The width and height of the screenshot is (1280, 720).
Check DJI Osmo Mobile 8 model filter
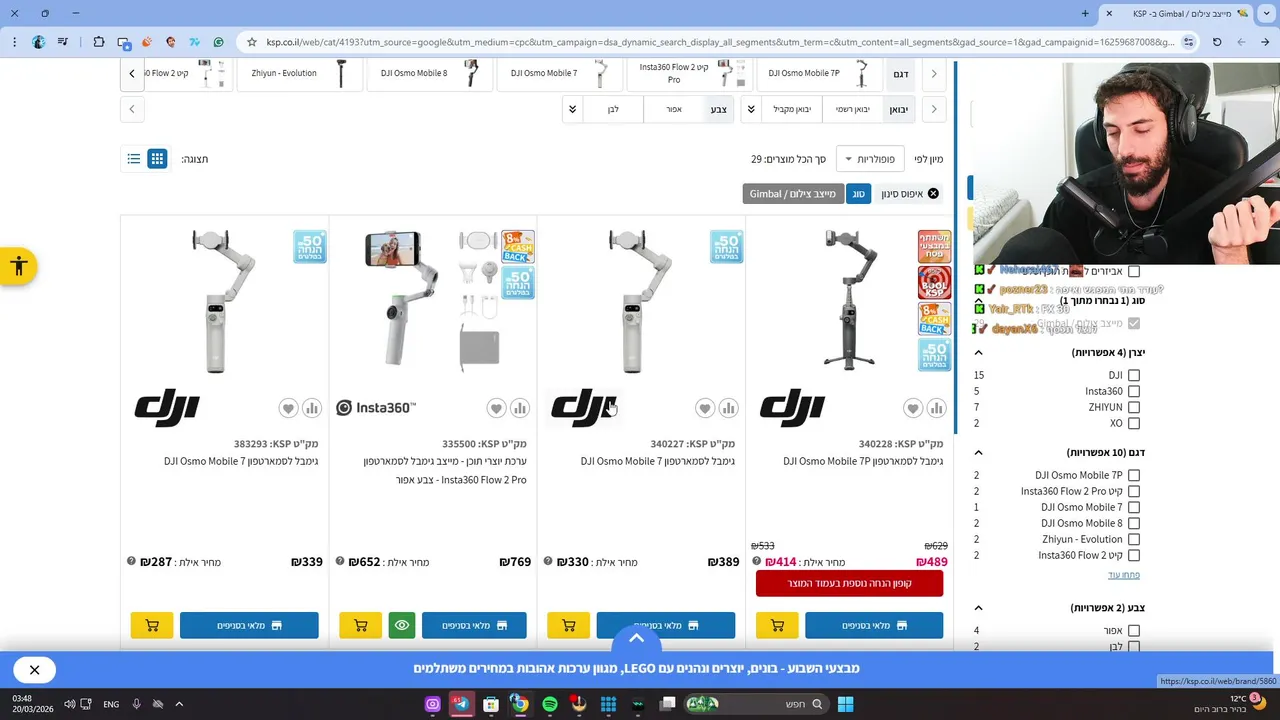pos(1133,523)
